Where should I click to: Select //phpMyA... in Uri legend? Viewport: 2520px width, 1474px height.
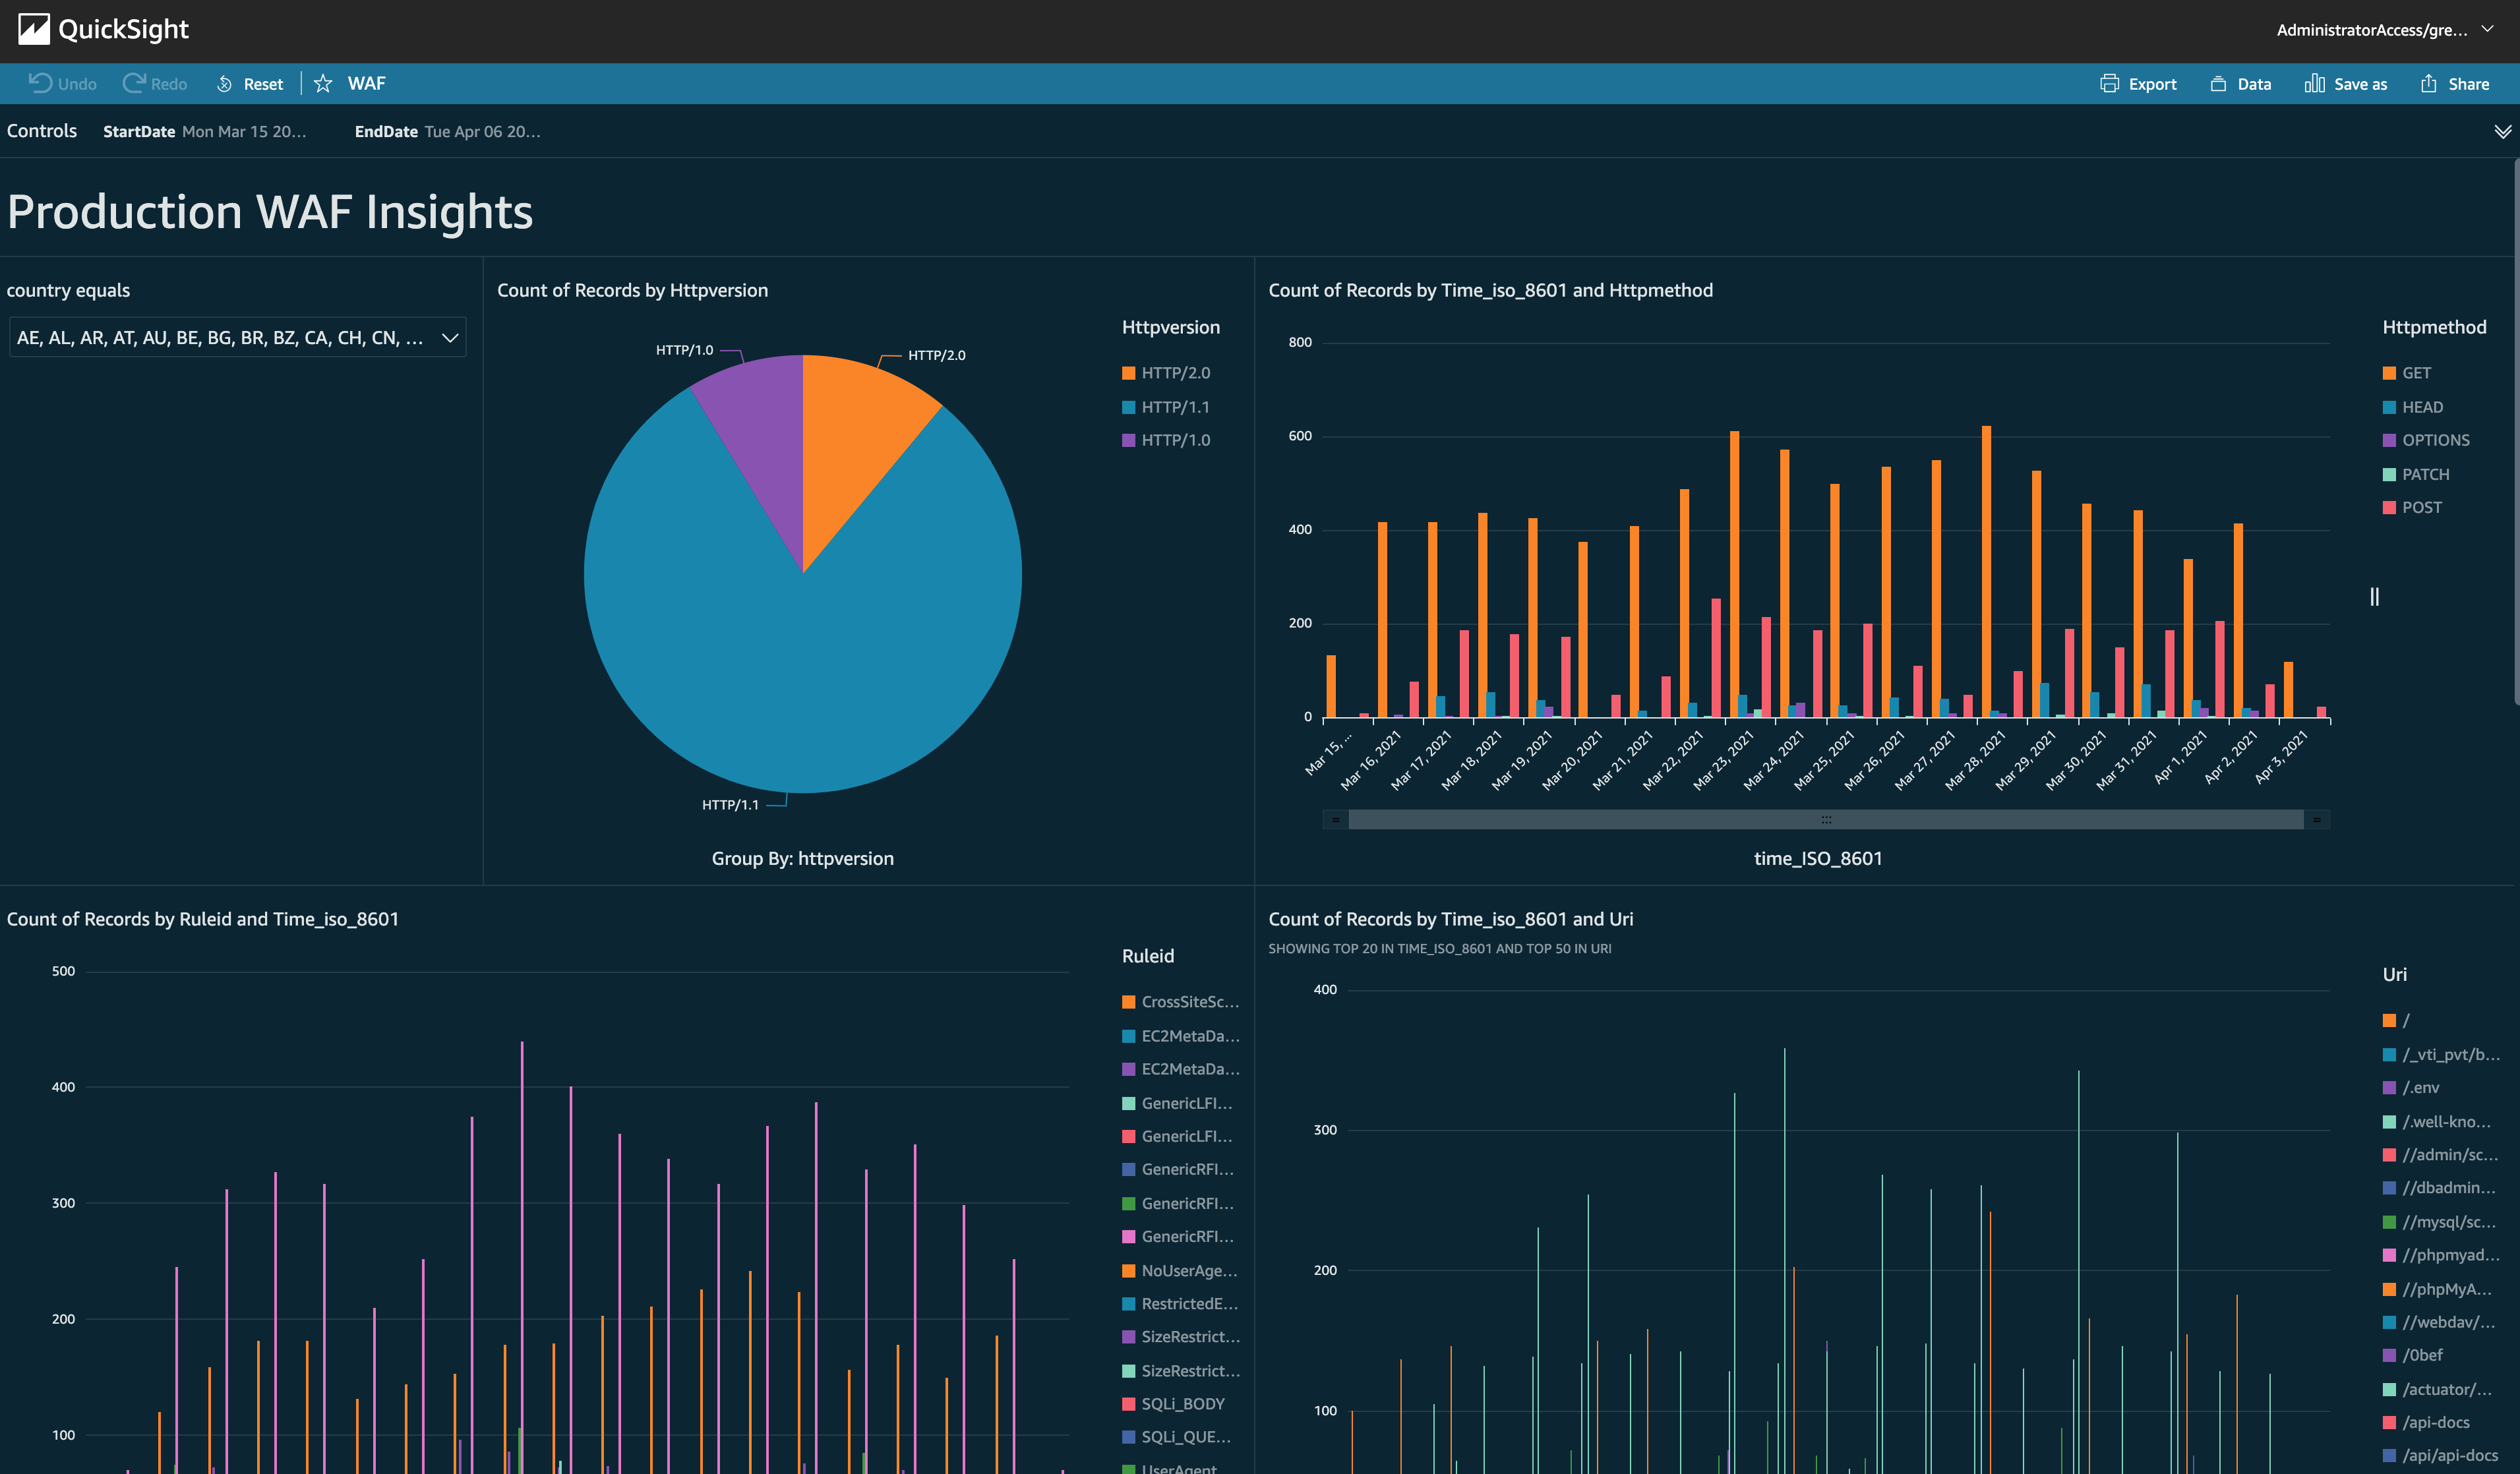tap(2437, 1290)
